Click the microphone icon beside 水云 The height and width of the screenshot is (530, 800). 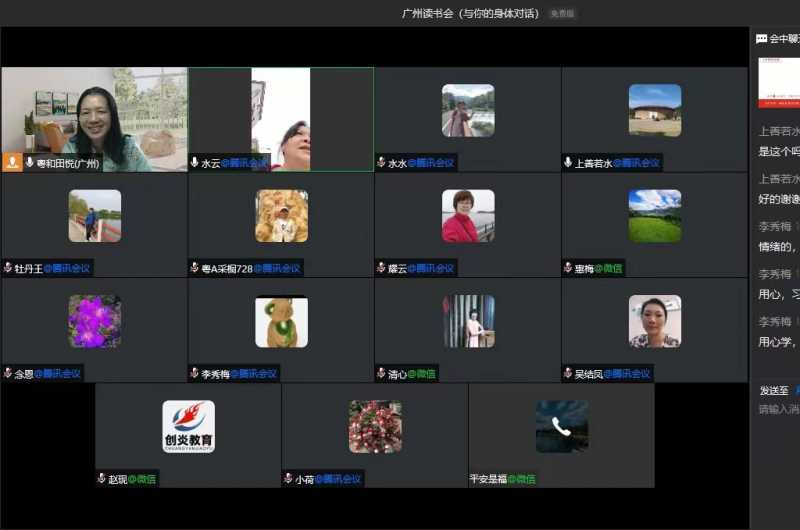[x=194, y=163]
